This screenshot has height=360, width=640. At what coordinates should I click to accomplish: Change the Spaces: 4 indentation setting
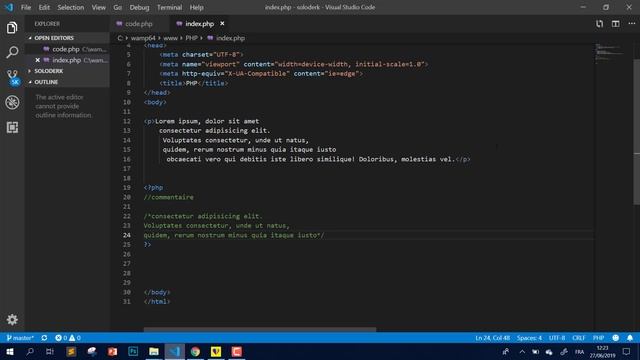(529, 338)
